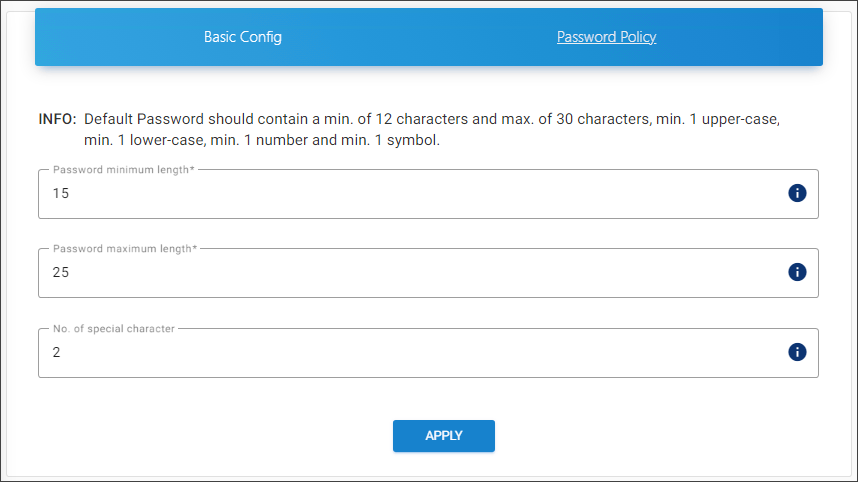
Task: Focus the Password minimum length field
Action: pos(400,194)
